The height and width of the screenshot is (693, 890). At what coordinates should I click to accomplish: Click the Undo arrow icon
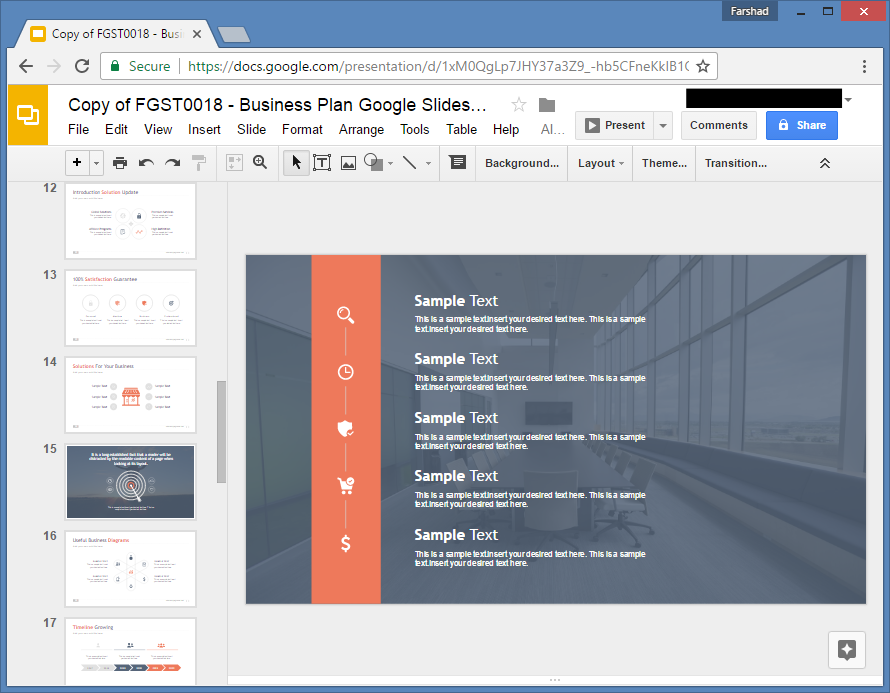point(146,163)
